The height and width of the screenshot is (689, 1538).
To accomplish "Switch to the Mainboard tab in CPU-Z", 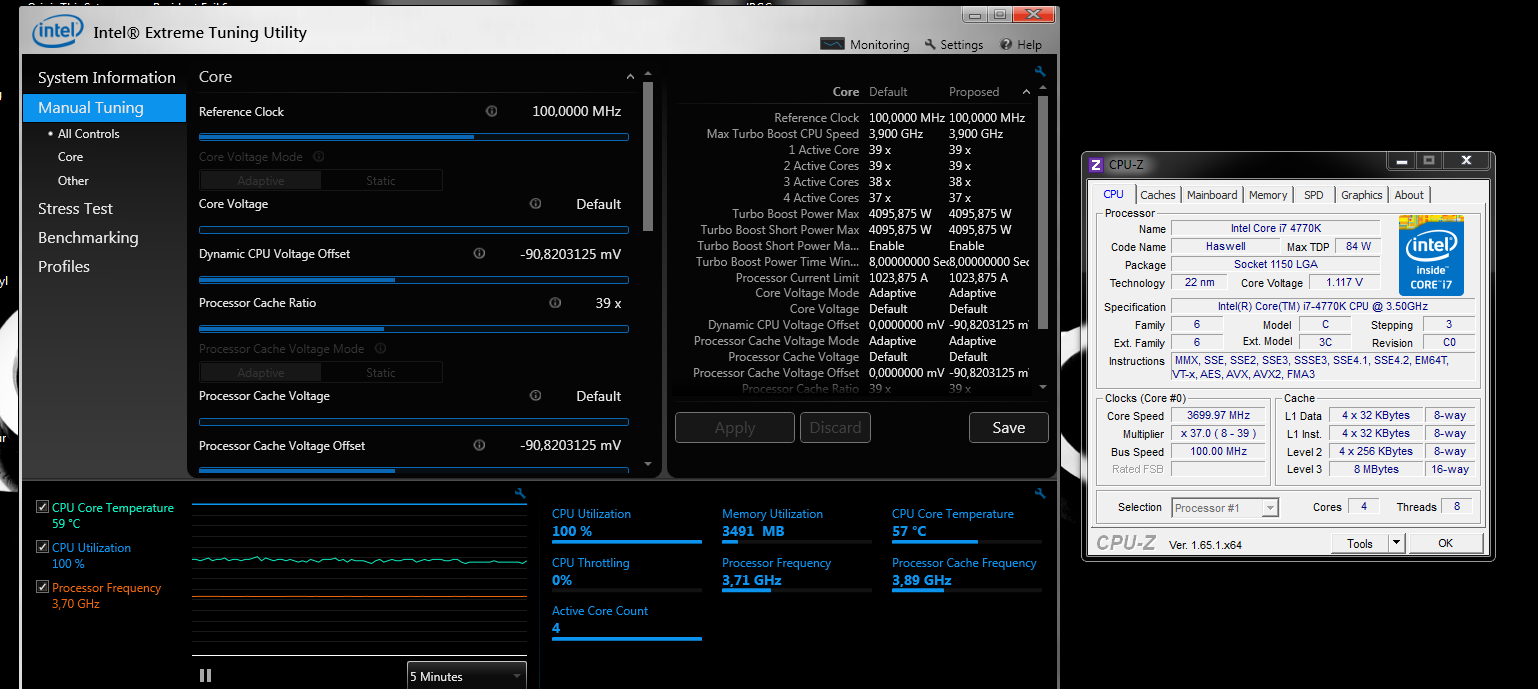I will pos(1212,195).
